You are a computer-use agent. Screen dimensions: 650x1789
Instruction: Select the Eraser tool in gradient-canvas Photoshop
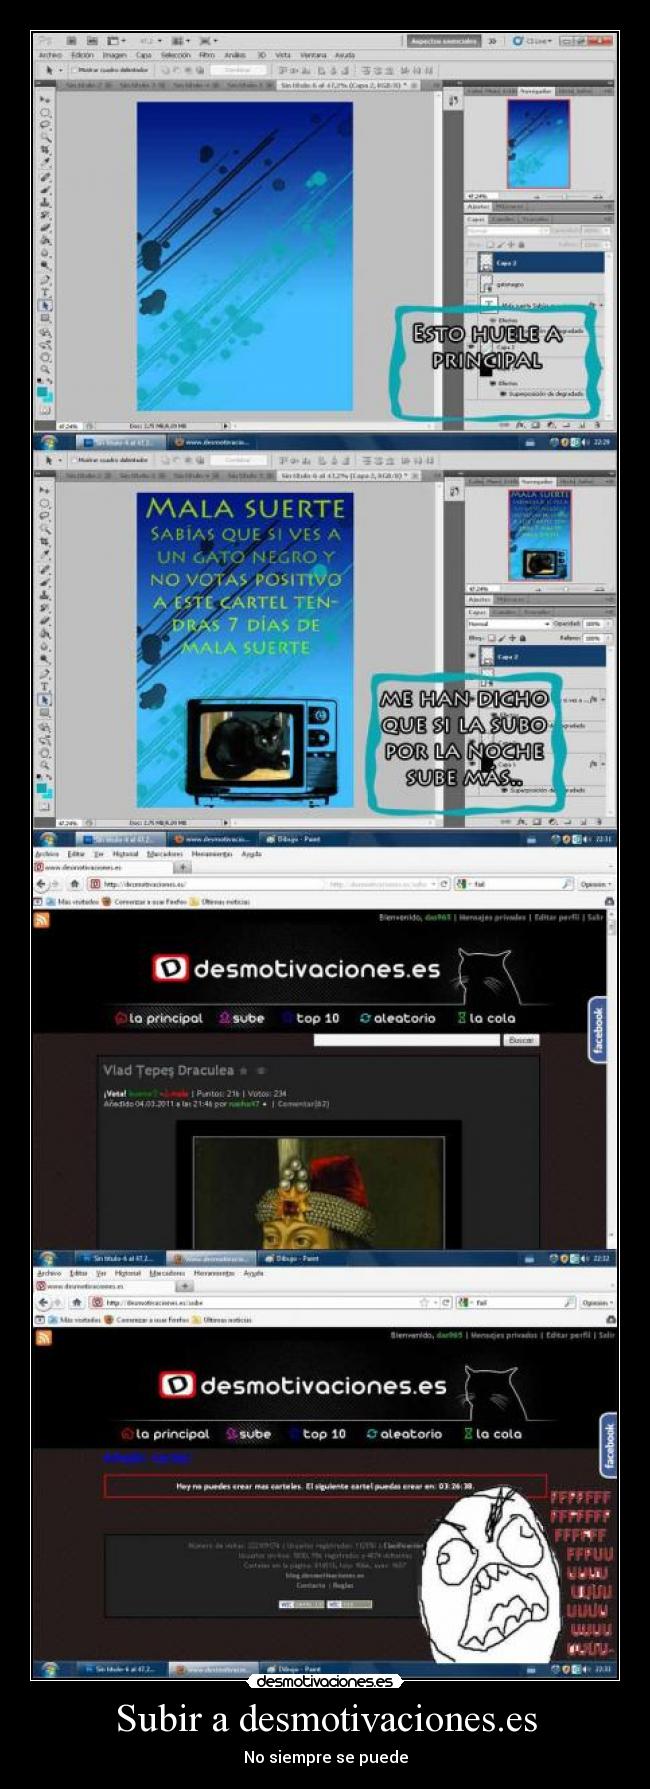click(46, 227)
